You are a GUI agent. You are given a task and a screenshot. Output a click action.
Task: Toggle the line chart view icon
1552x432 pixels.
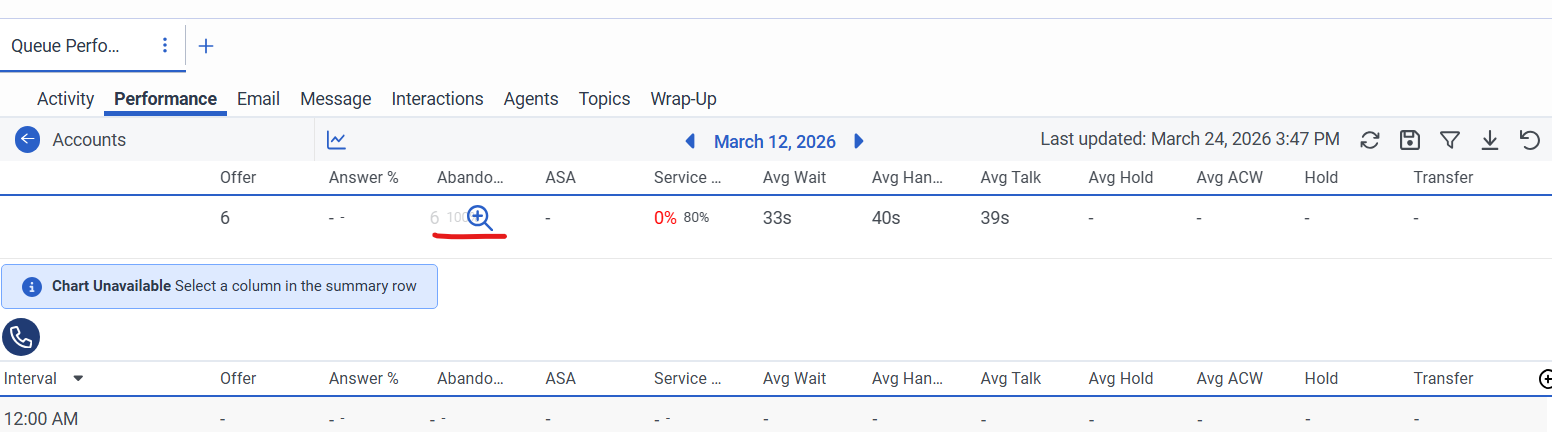point(336,141)
